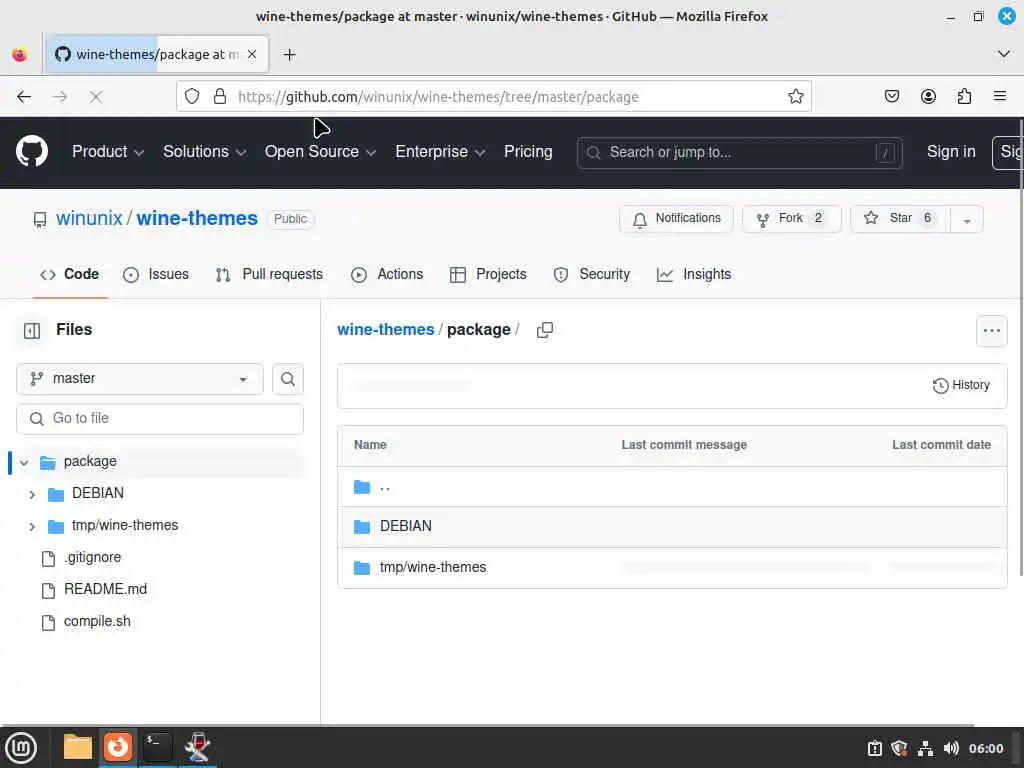
Task: Open the Pocket save icon in toolbar
Action: click(x=891, y=97)
